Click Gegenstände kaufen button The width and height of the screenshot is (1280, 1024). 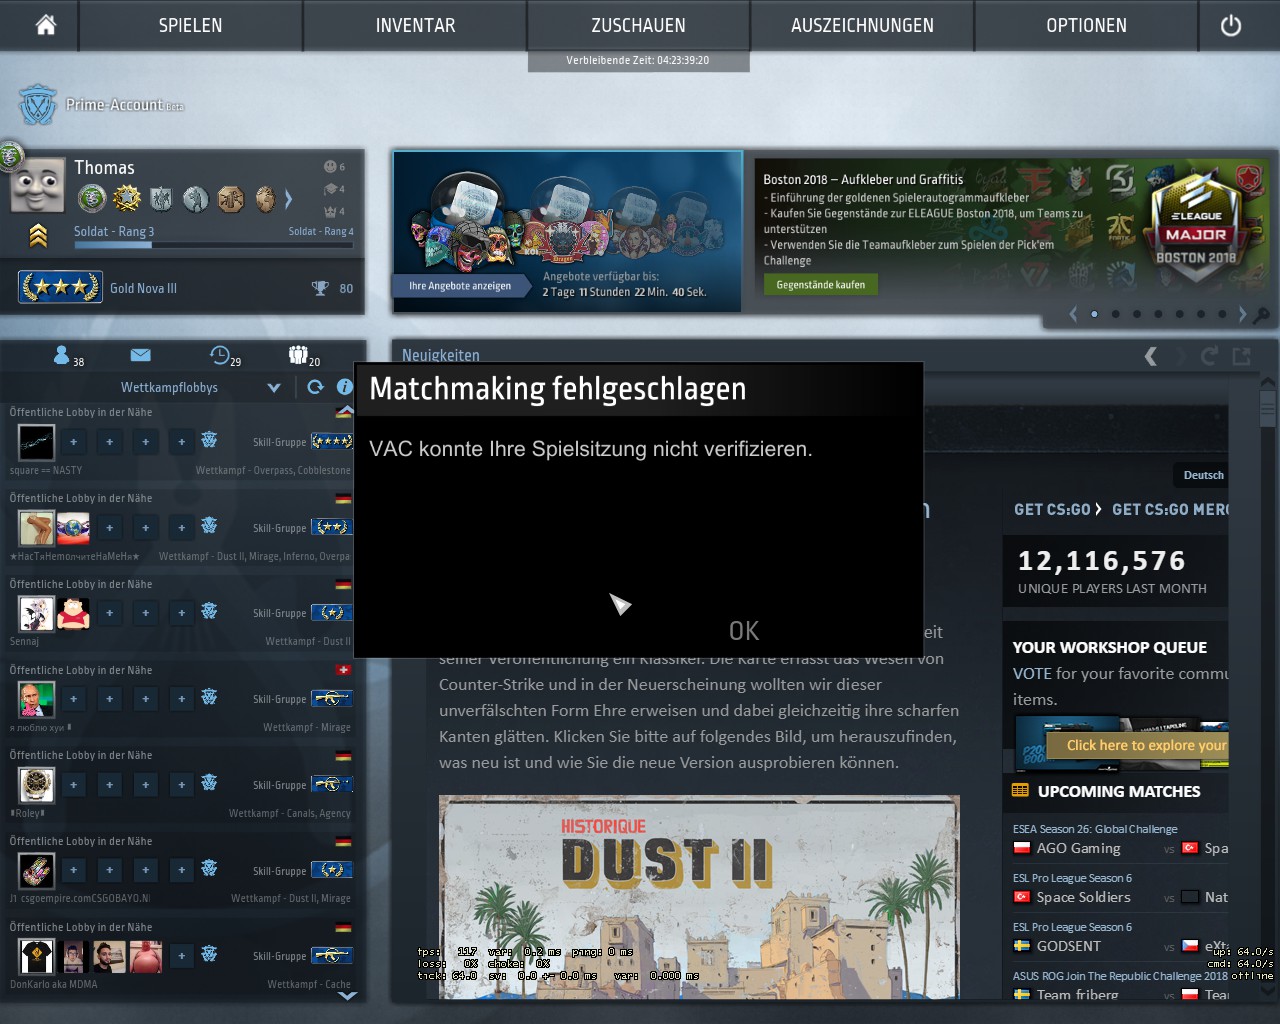pos(821,285)
